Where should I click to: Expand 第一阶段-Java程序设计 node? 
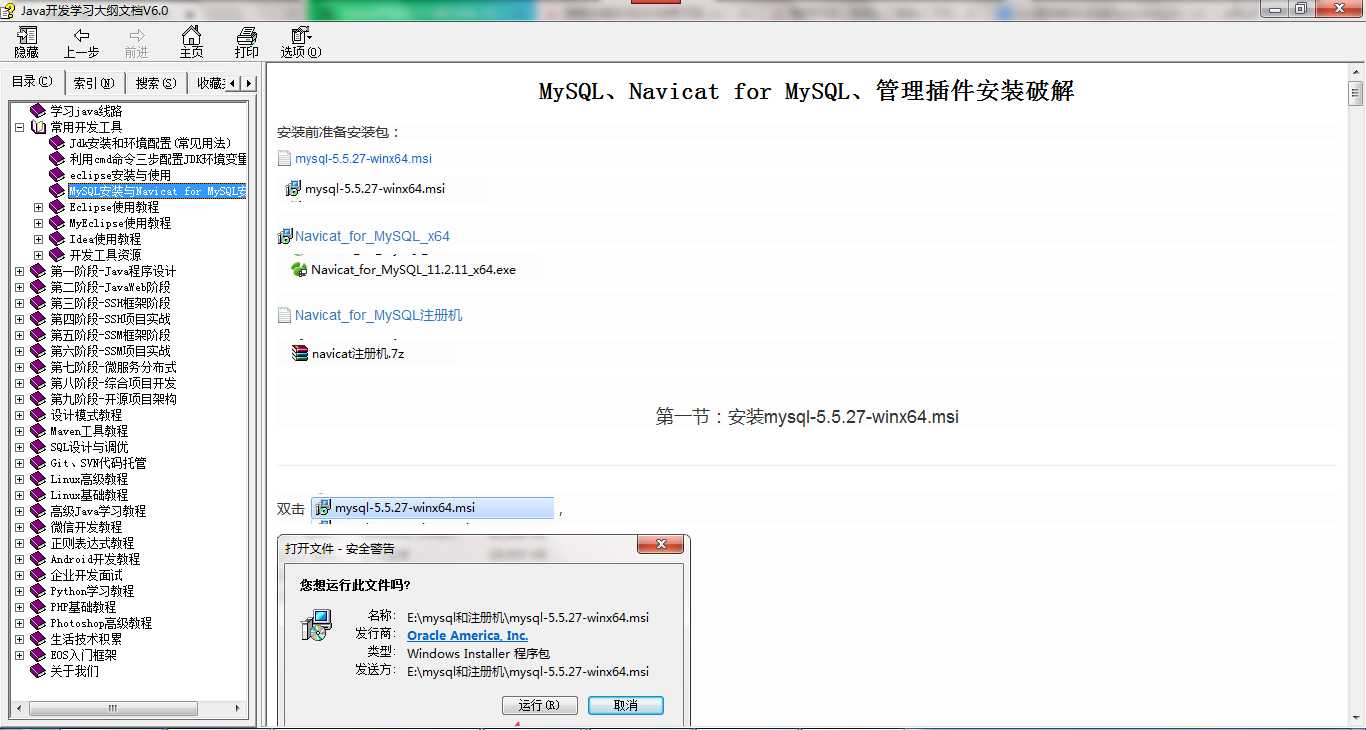20,271
